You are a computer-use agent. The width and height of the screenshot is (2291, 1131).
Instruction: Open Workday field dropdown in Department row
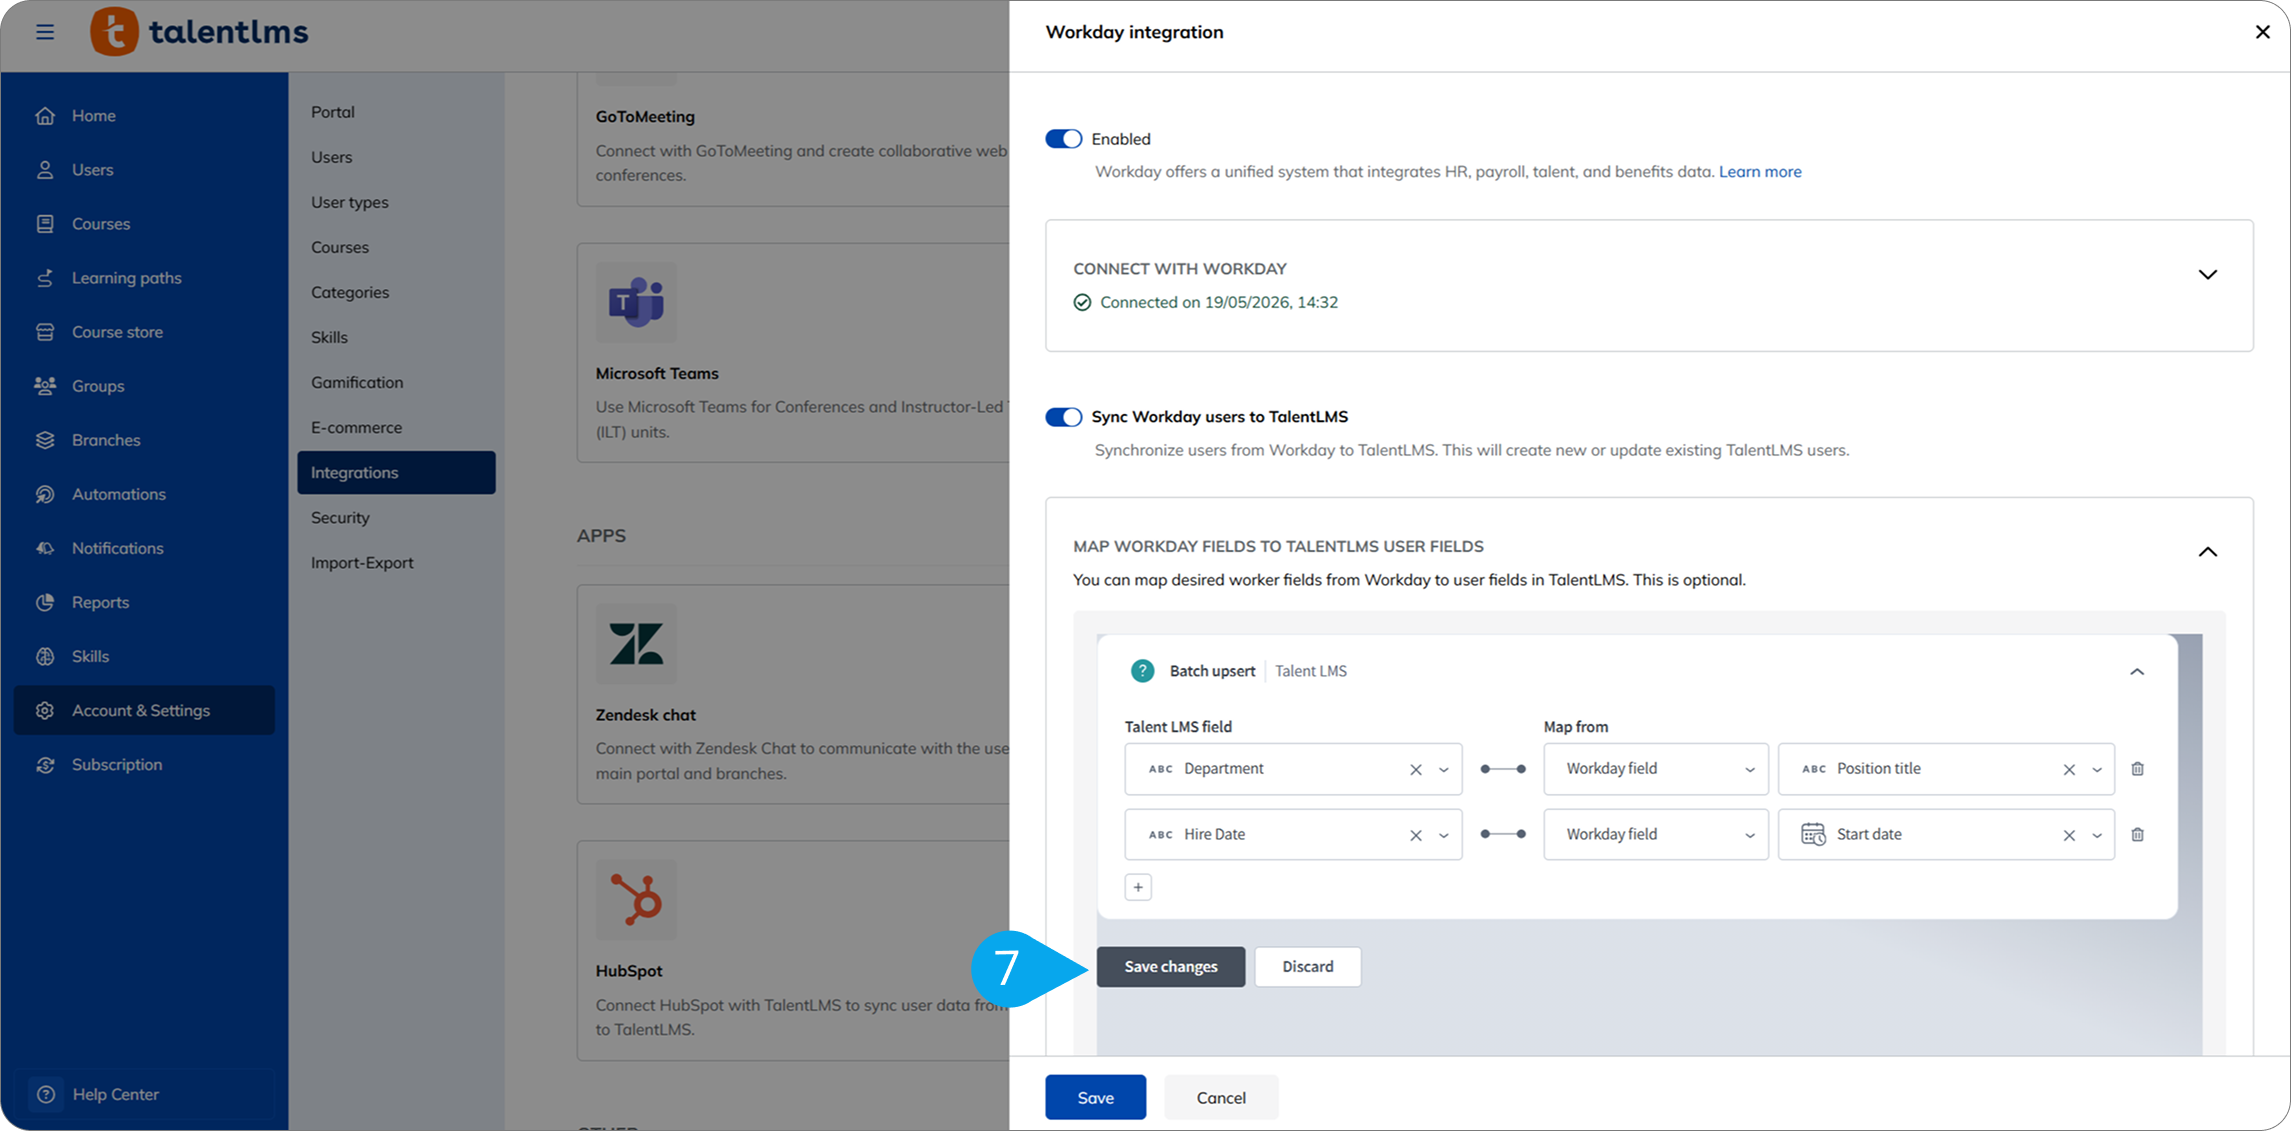coord(1656,769)
